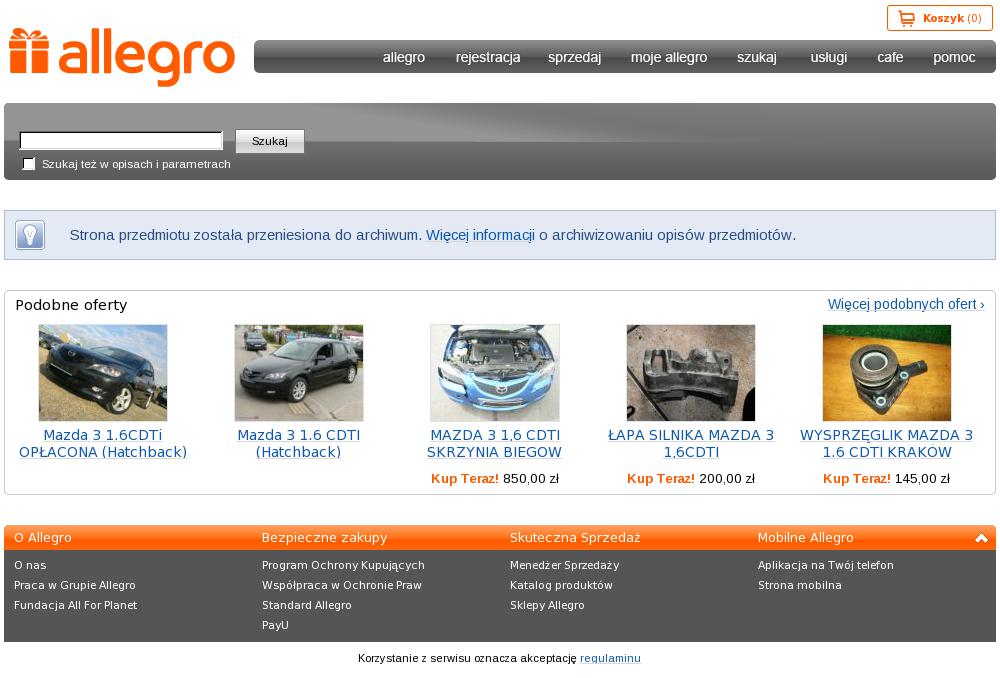Click the Szukaj search button
Viewport: 1000px width, 678px height.
tap(270, 141)
